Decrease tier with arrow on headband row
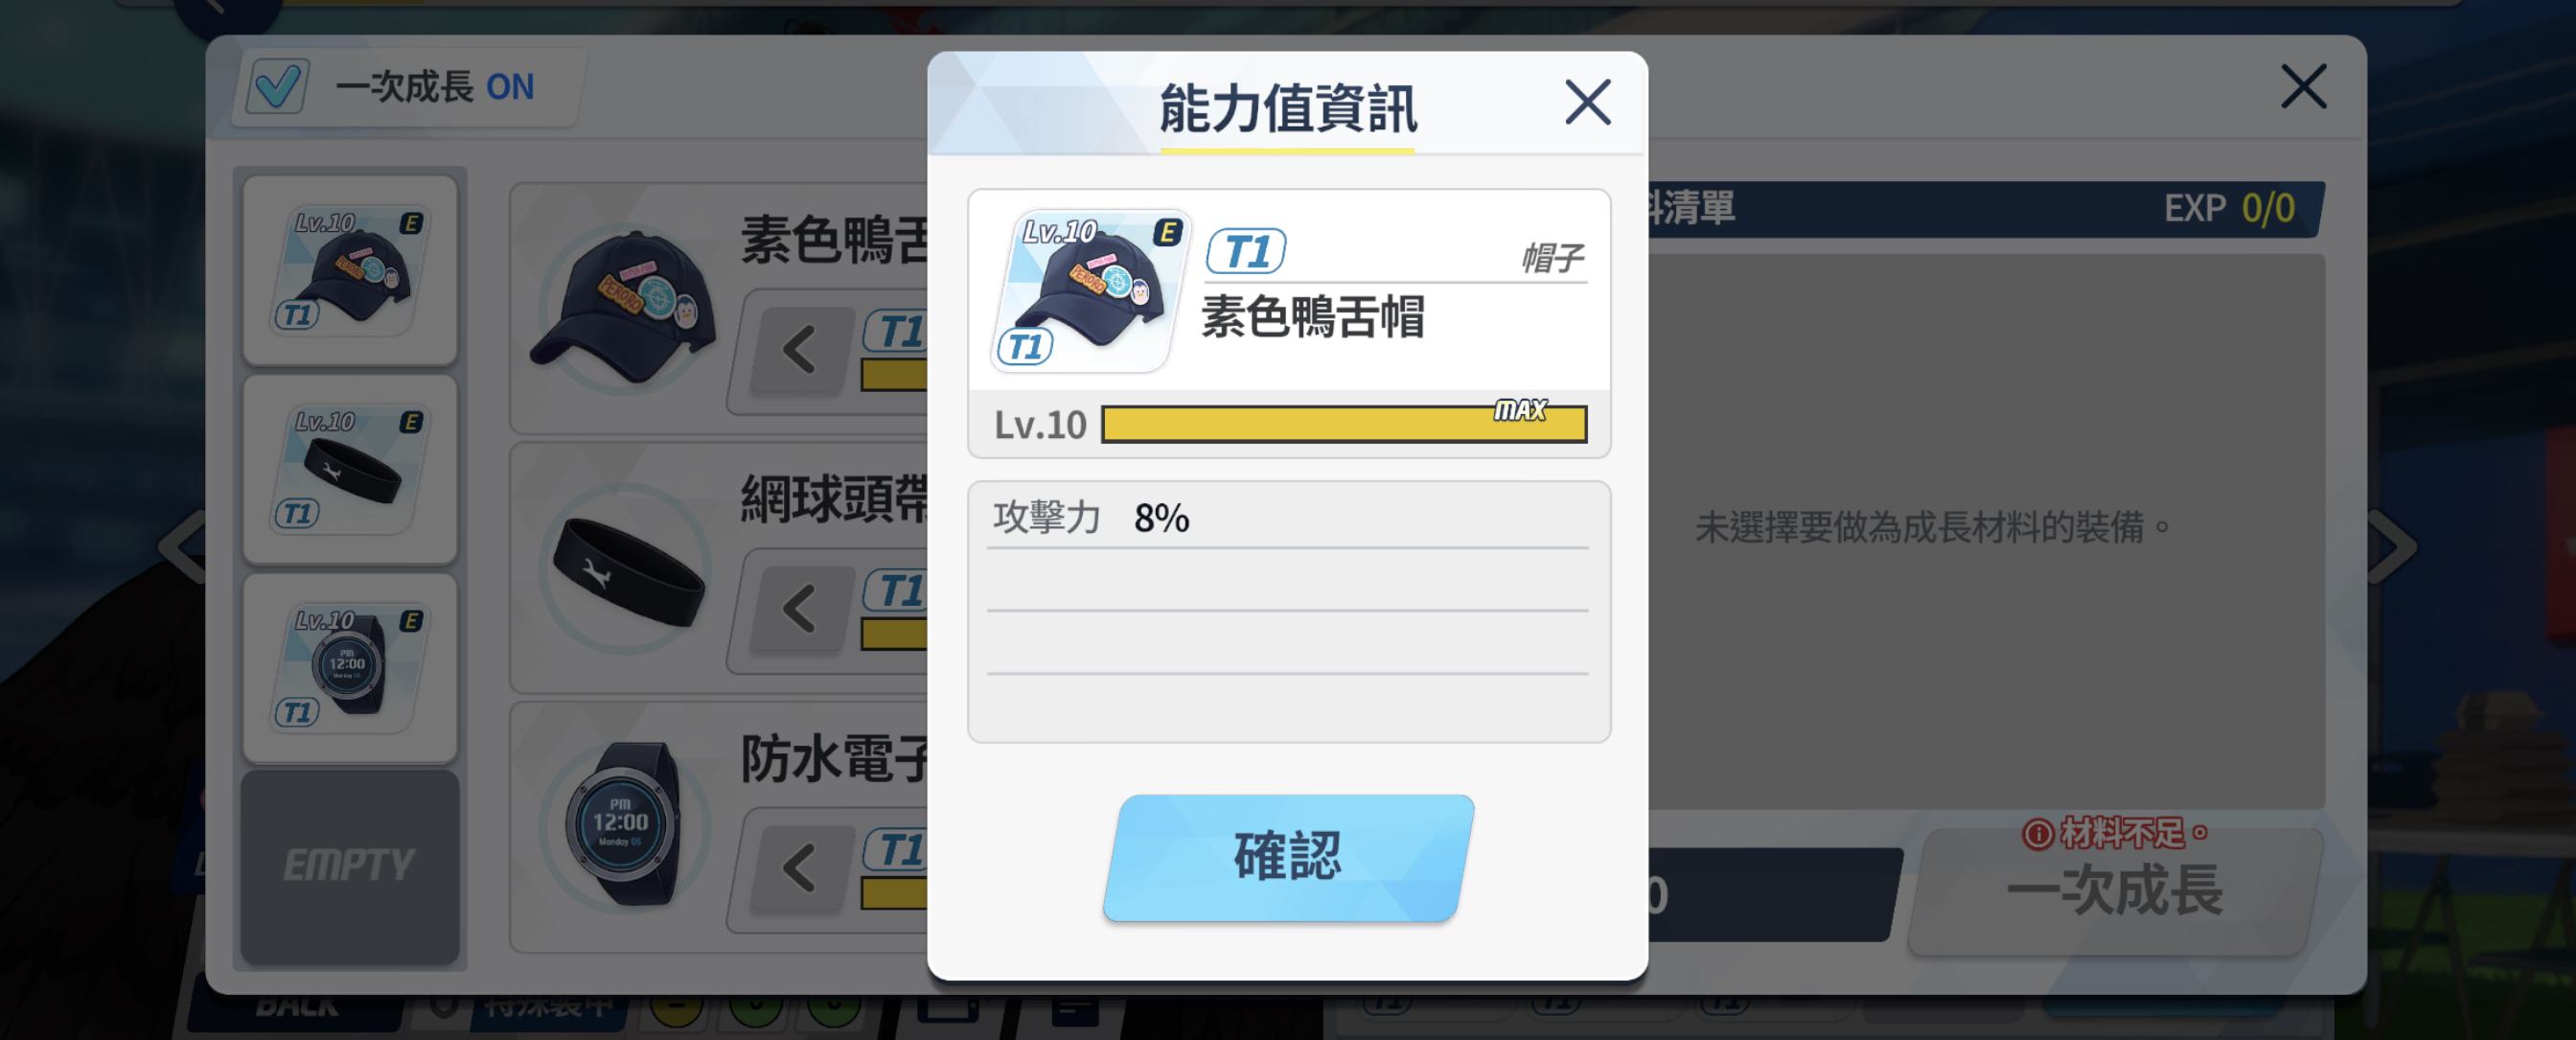The height and width of the screenshot is (1040, 2576). tap(800, 608)
